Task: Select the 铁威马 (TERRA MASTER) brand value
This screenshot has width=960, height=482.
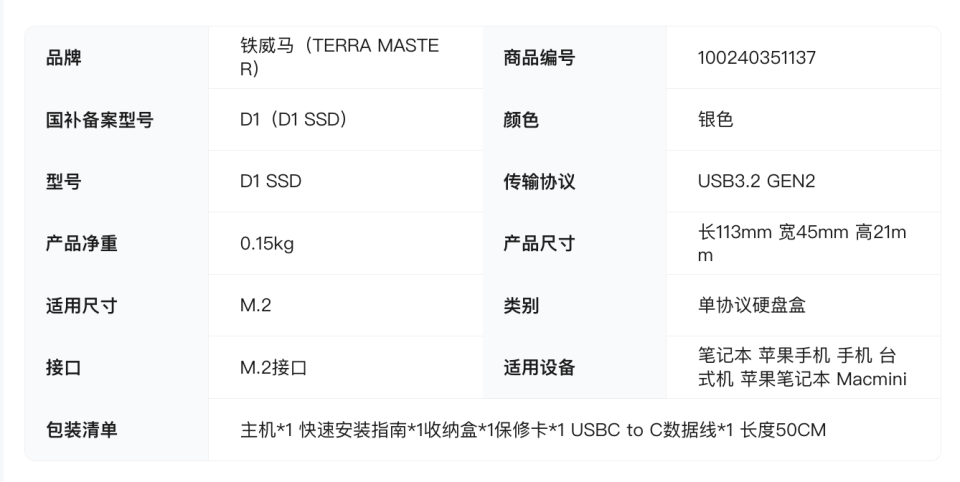Action: [339, 58]
